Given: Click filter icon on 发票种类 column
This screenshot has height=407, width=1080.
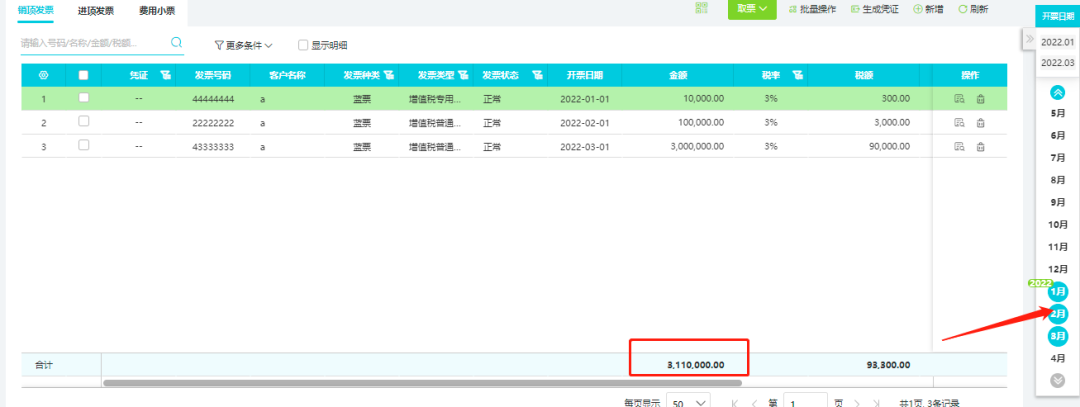Looking at the screenshot, I should pyautogui.click(x=388, y=75).
